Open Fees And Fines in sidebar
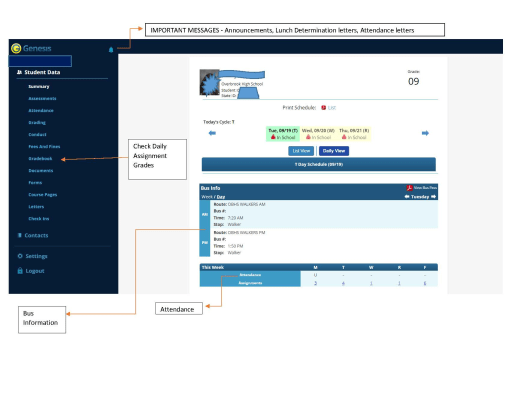Image resolution: width=512 pixels, height=396 pixels. (44, 146)
